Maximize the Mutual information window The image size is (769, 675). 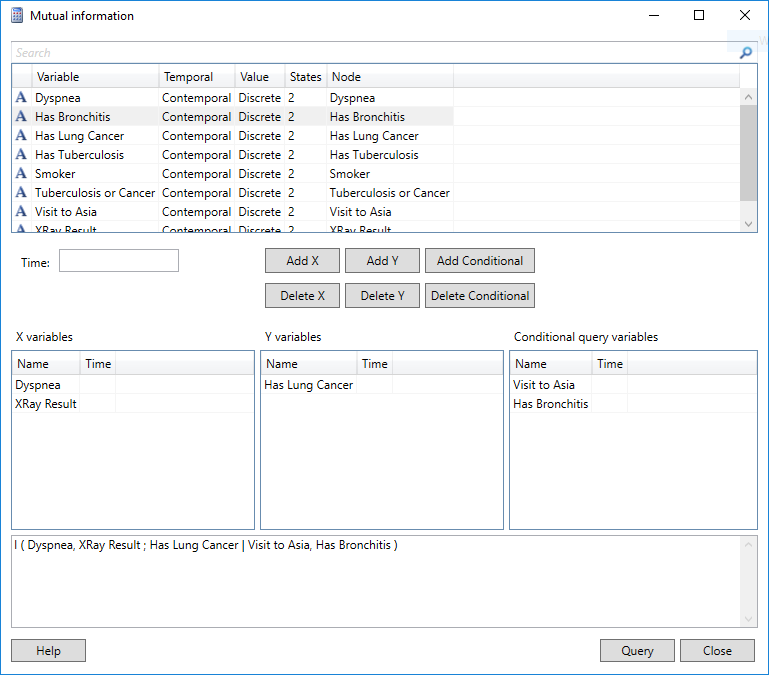pyautogui.click(x=699, y=15)
